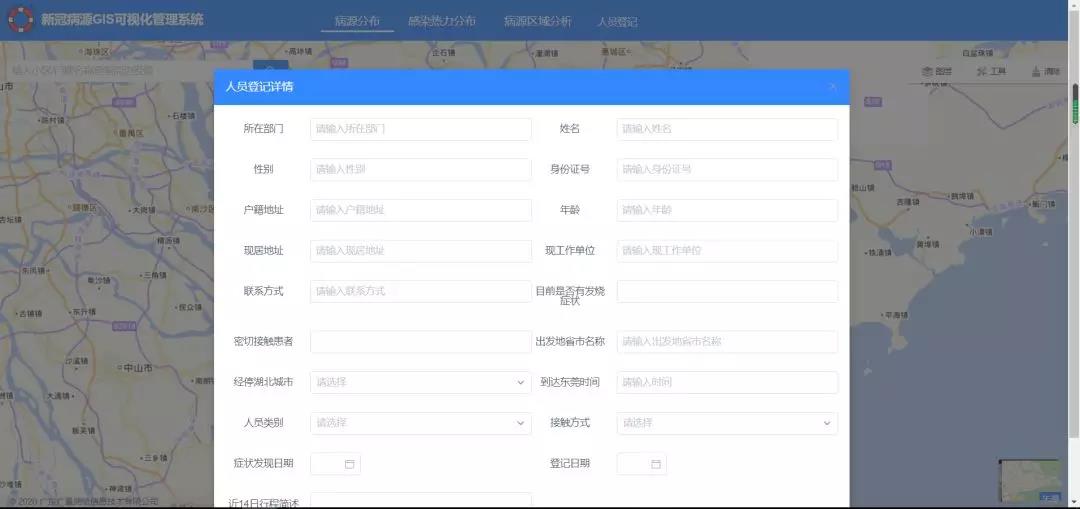Open calendar icon for 登记日期
The height and width of the screenshot is (509, 1080).
tap(656, 464)
